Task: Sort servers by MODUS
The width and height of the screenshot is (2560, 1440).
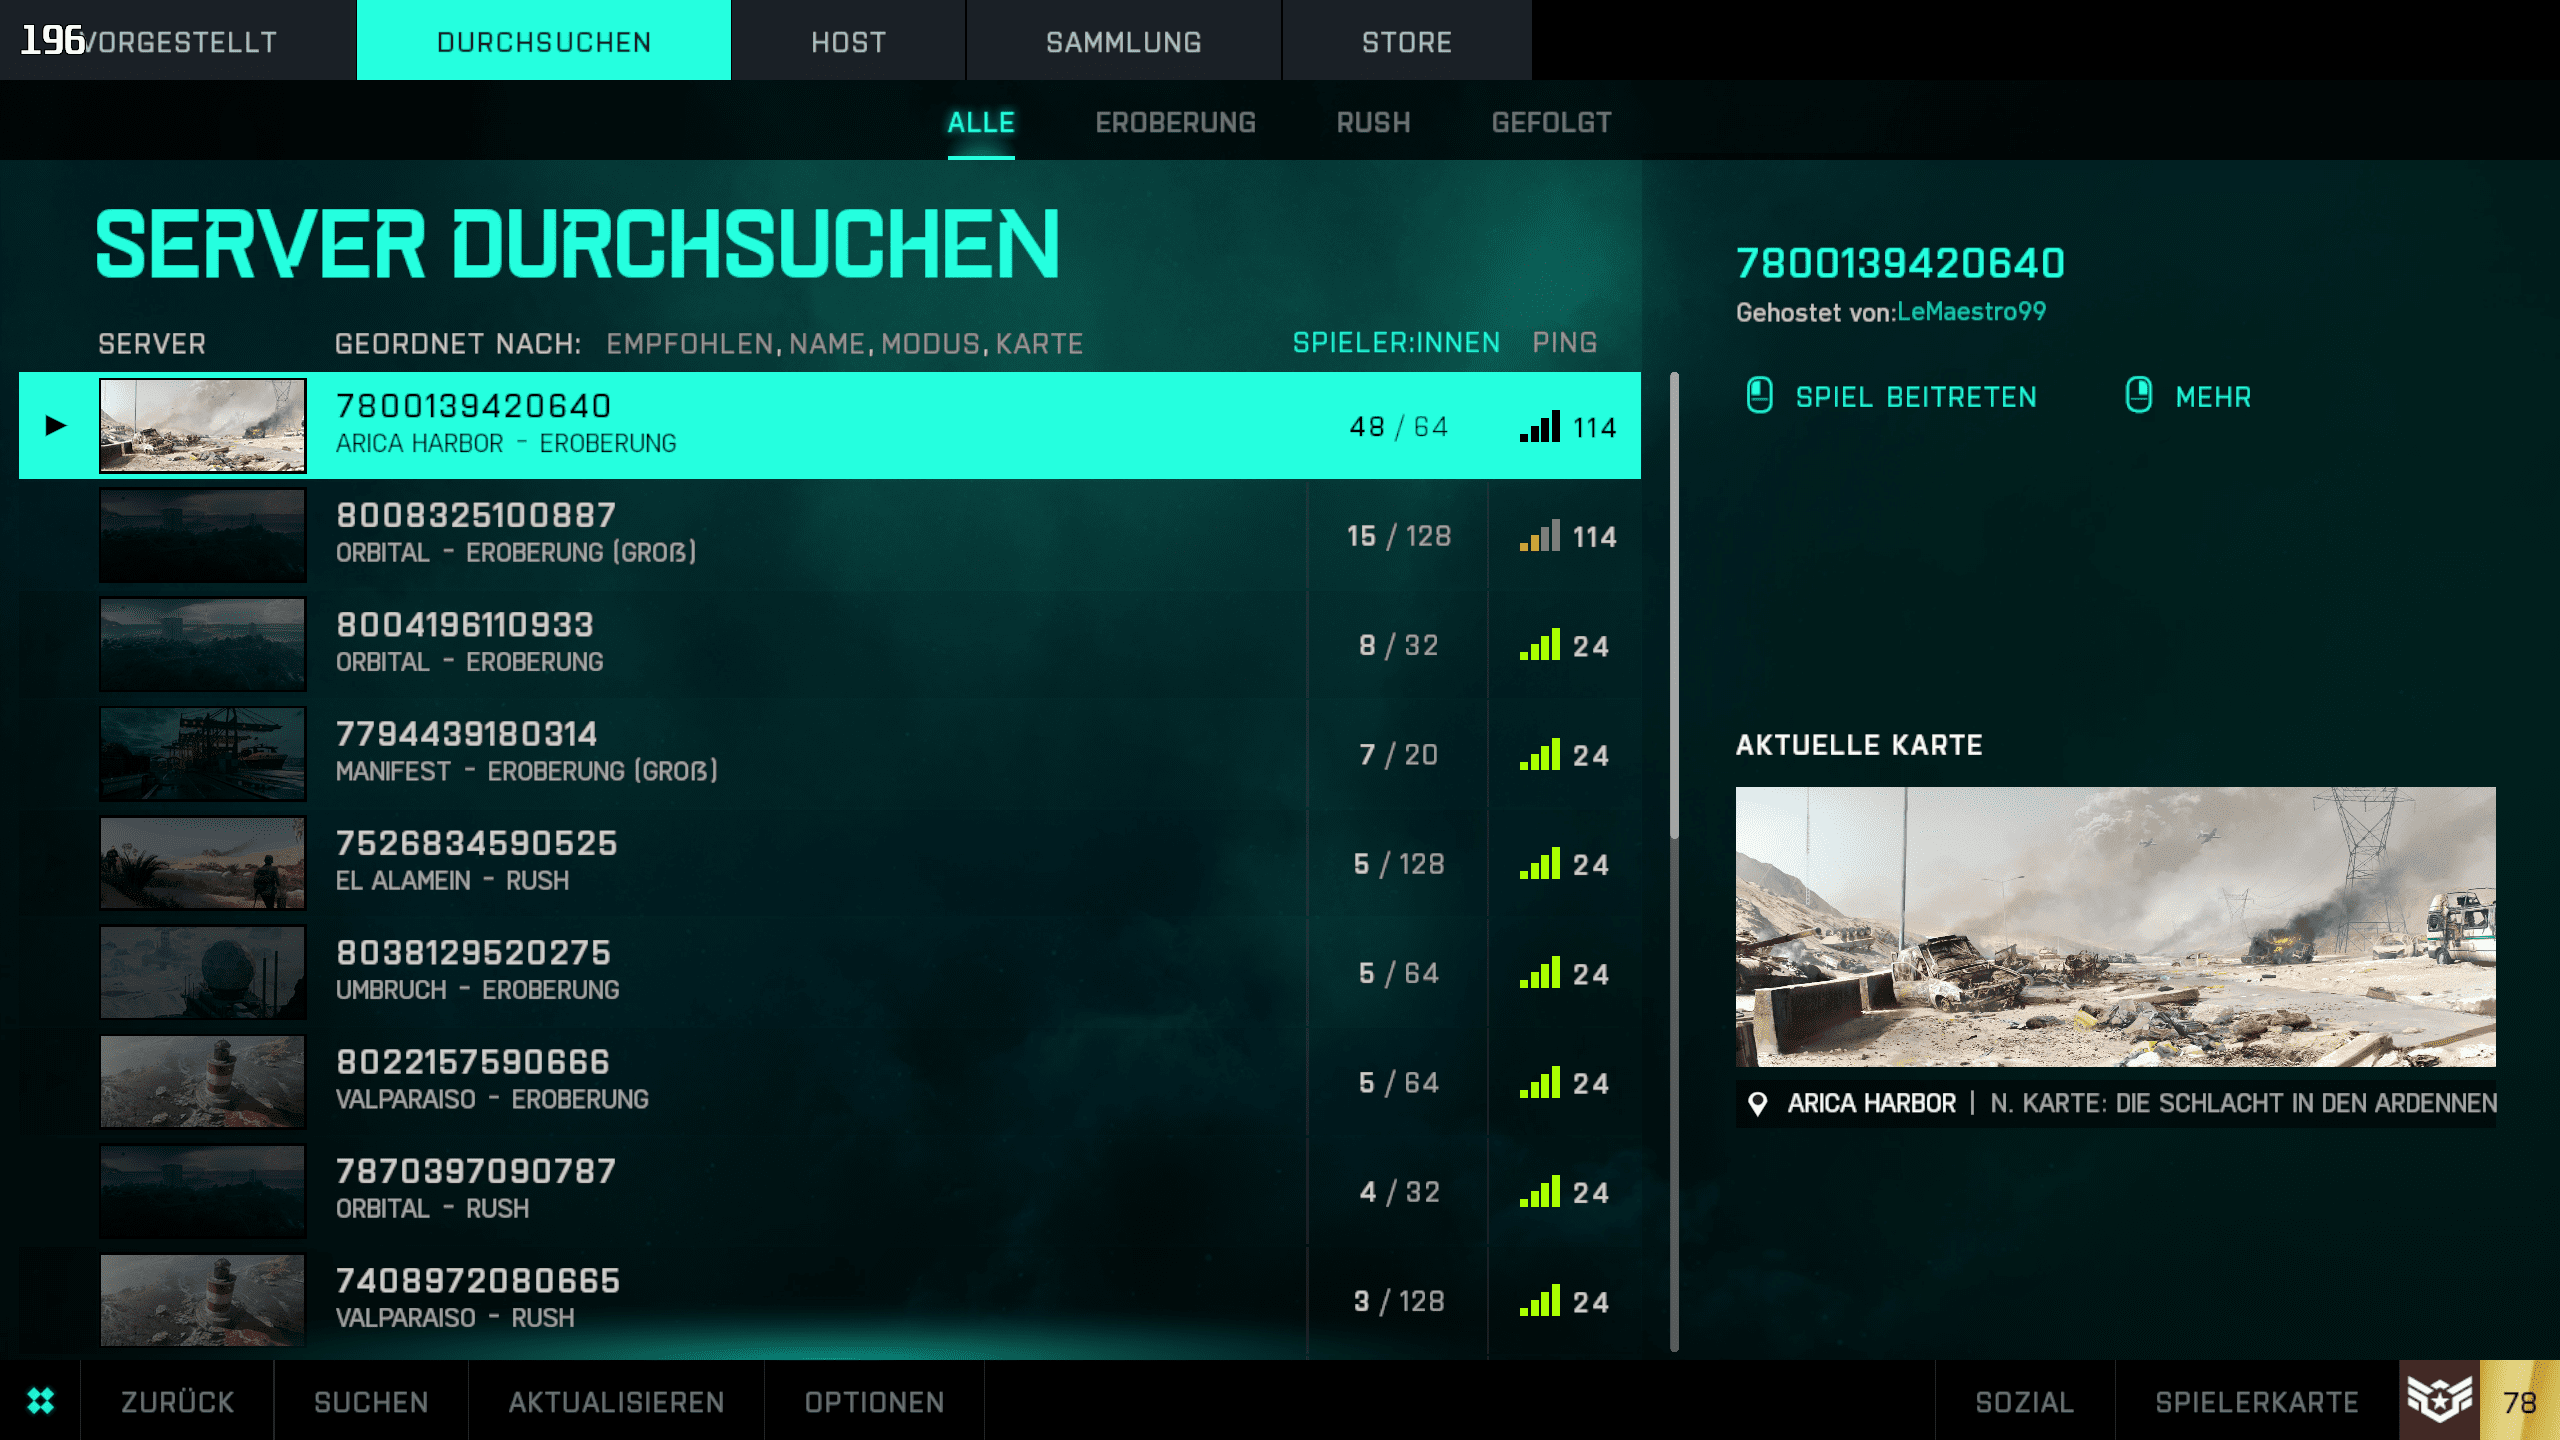Action: coord(930,344)
